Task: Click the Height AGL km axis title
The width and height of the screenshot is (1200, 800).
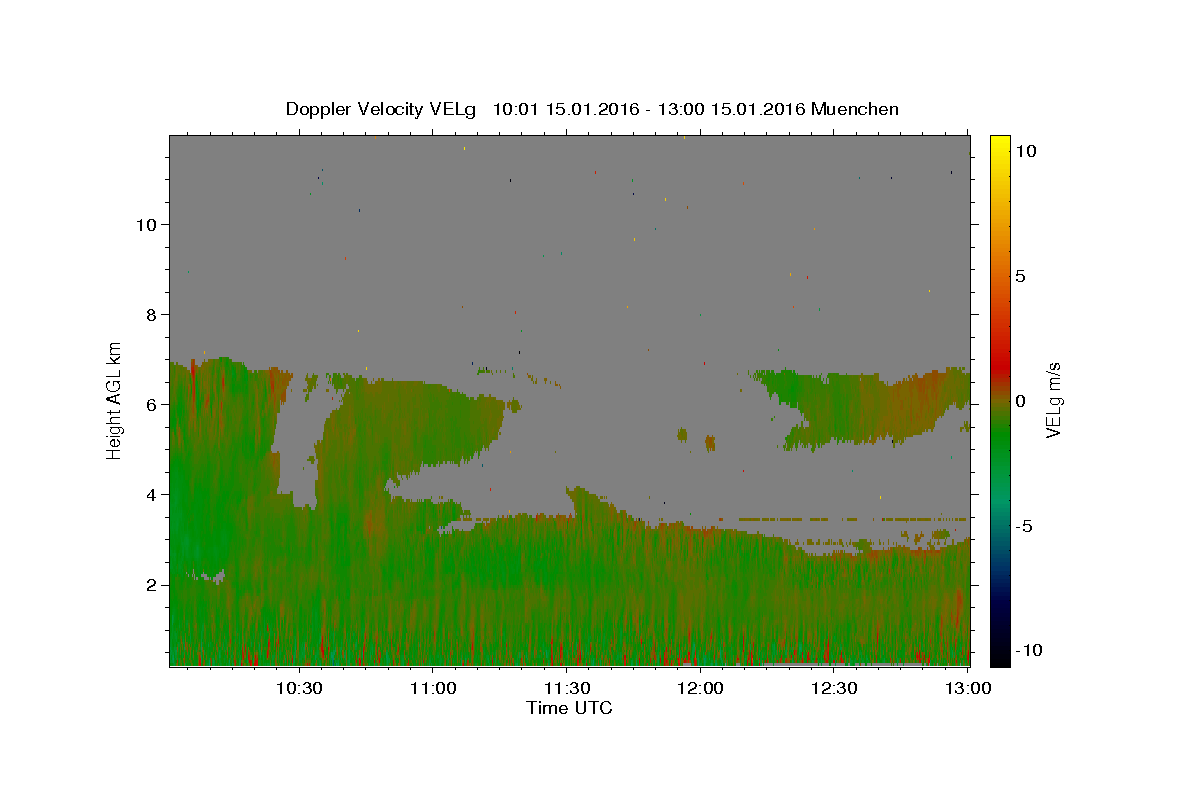Action: [115, 400]
